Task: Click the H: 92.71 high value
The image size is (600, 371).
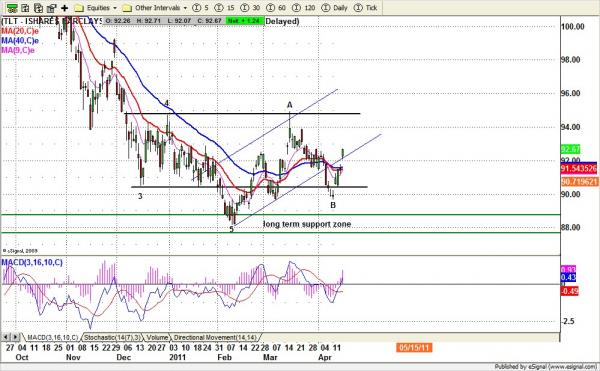Action: pos(148,21)
